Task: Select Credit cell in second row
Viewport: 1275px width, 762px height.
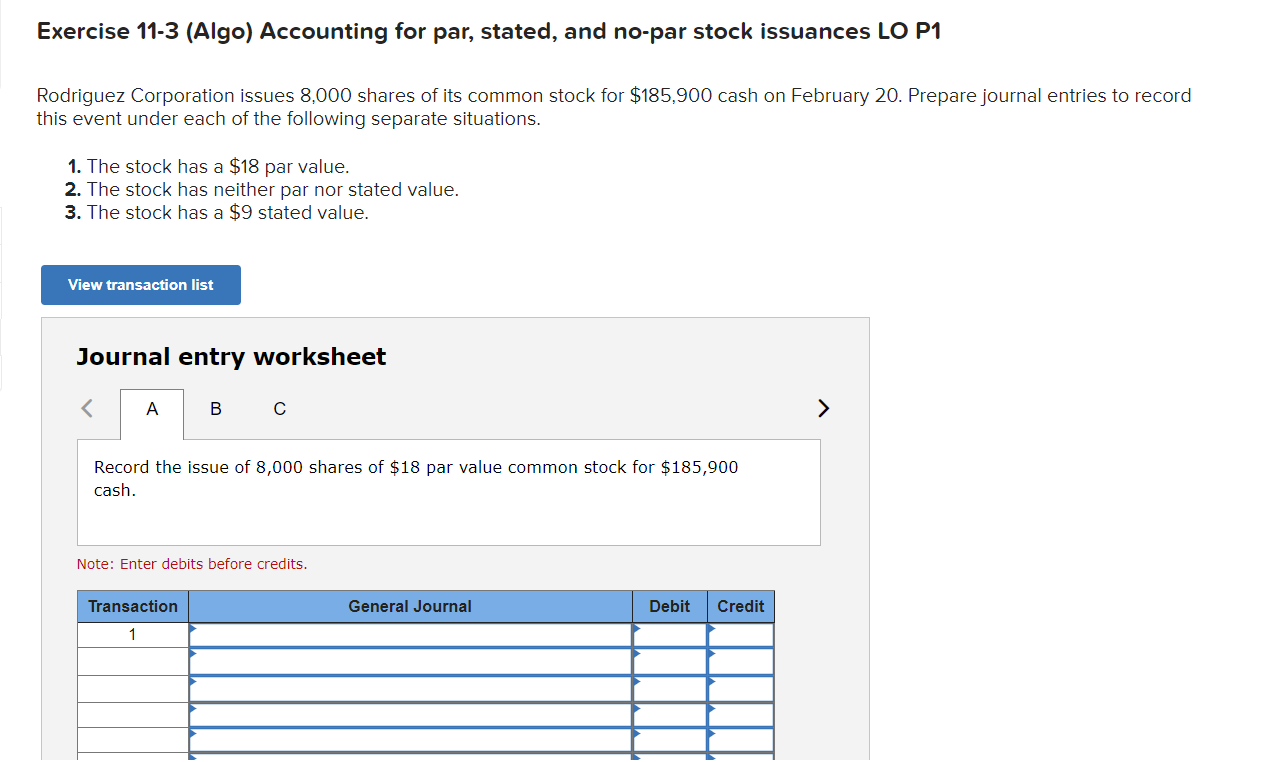Action: tap(741, 662)
